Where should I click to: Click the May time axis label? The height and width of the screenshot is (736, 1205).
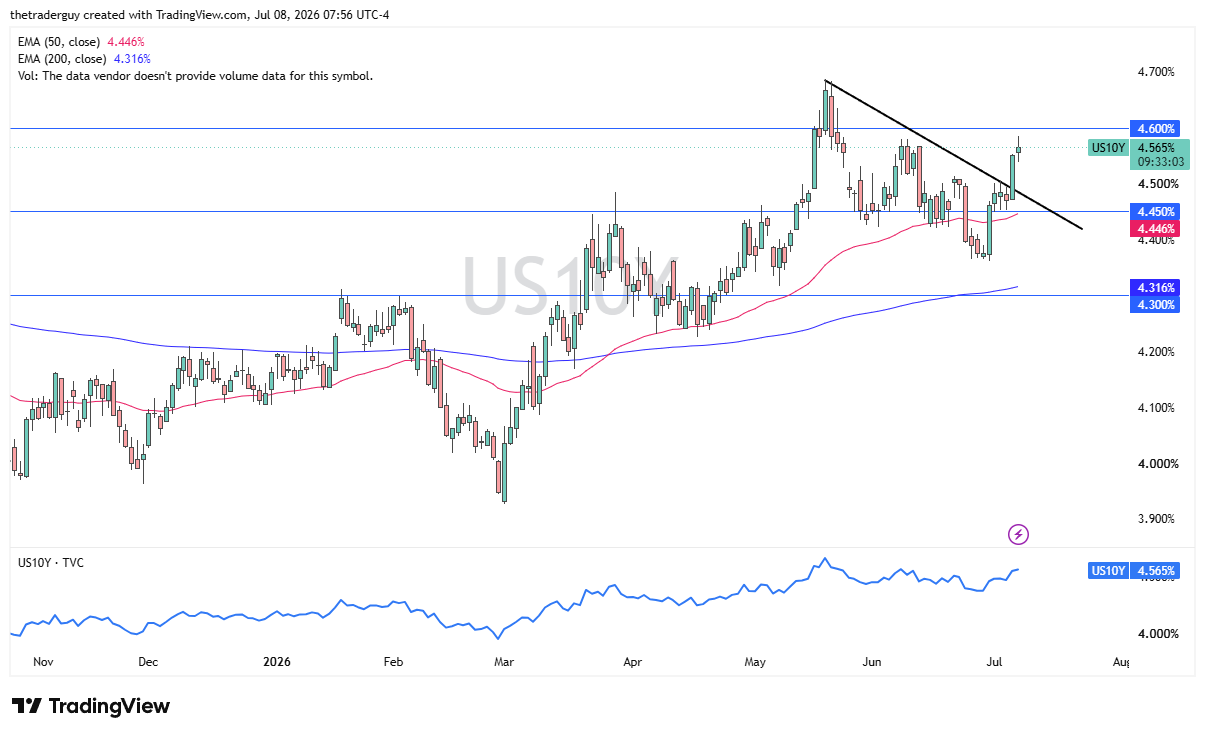point(755,662)
